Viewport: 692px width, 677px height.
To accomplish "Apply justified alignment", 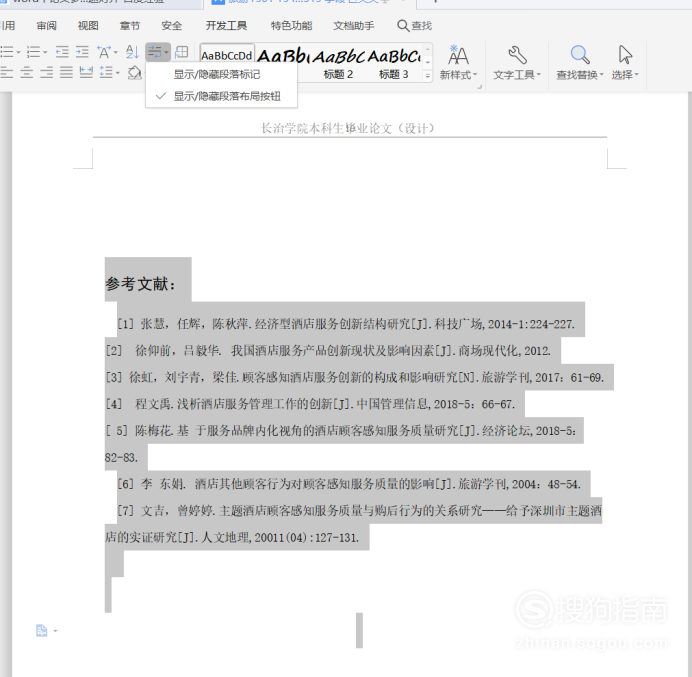I will 66,72.
